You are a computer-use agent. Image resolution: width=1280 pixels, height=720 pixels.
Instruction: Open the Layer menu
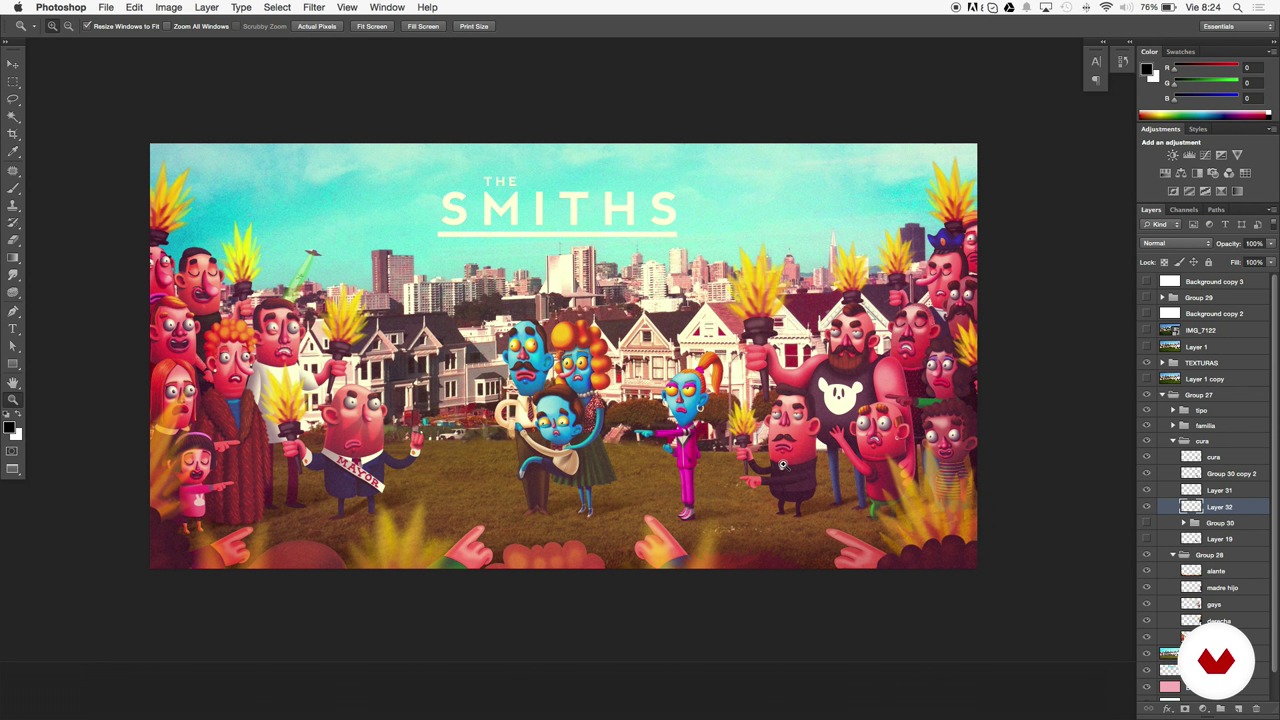[x=207, y=7]
